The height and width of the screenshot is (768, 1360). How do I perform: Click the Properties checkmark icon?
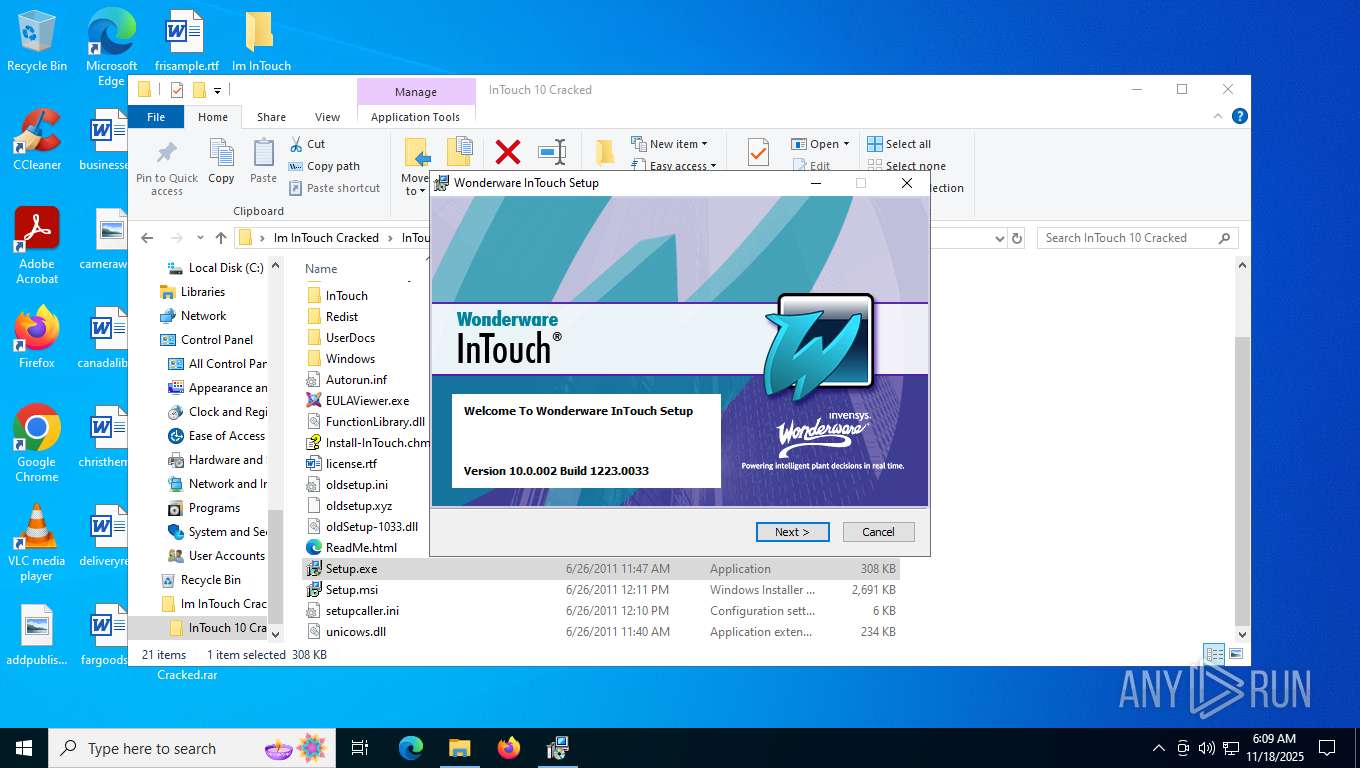click(x=758, y=152)
